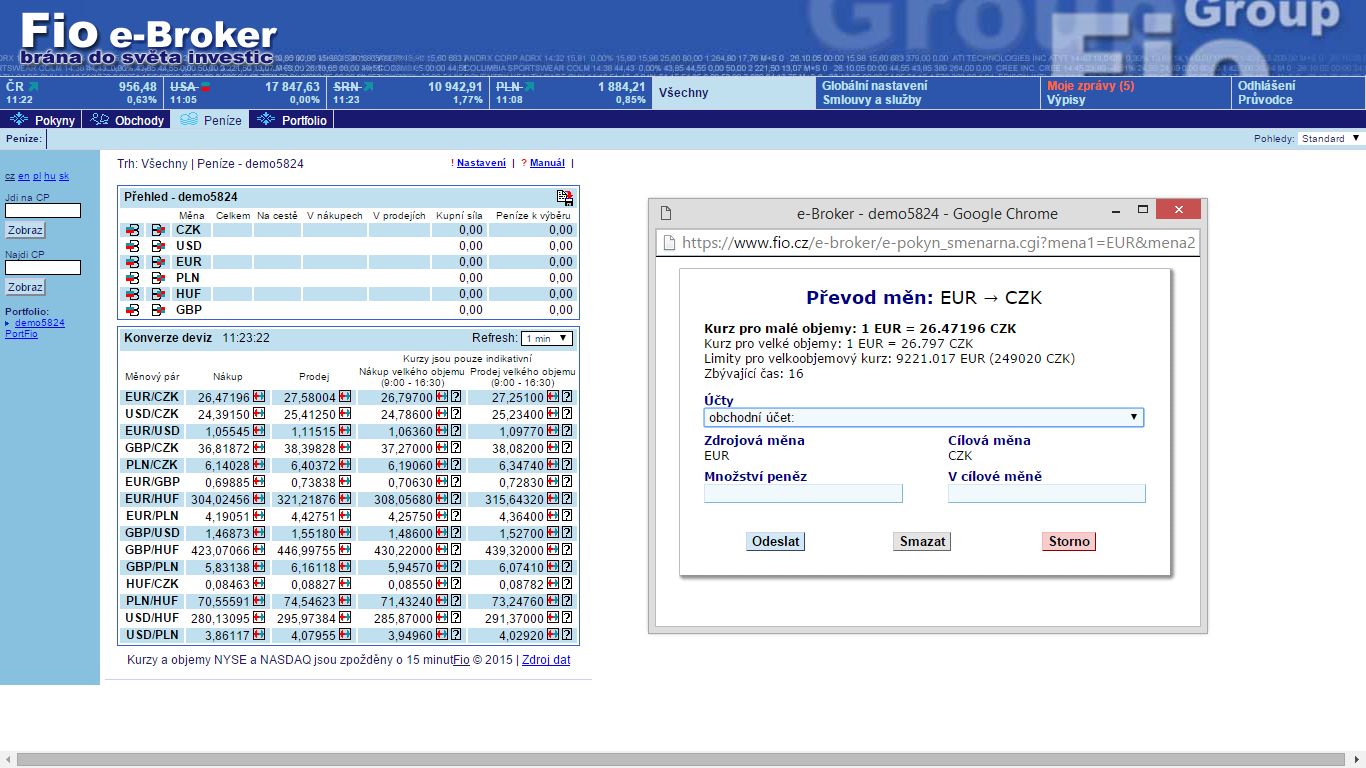The width and height of the screenshot is (1366, 768).
Task: Click the Odeslat button in popup
Action: [775, 541]
